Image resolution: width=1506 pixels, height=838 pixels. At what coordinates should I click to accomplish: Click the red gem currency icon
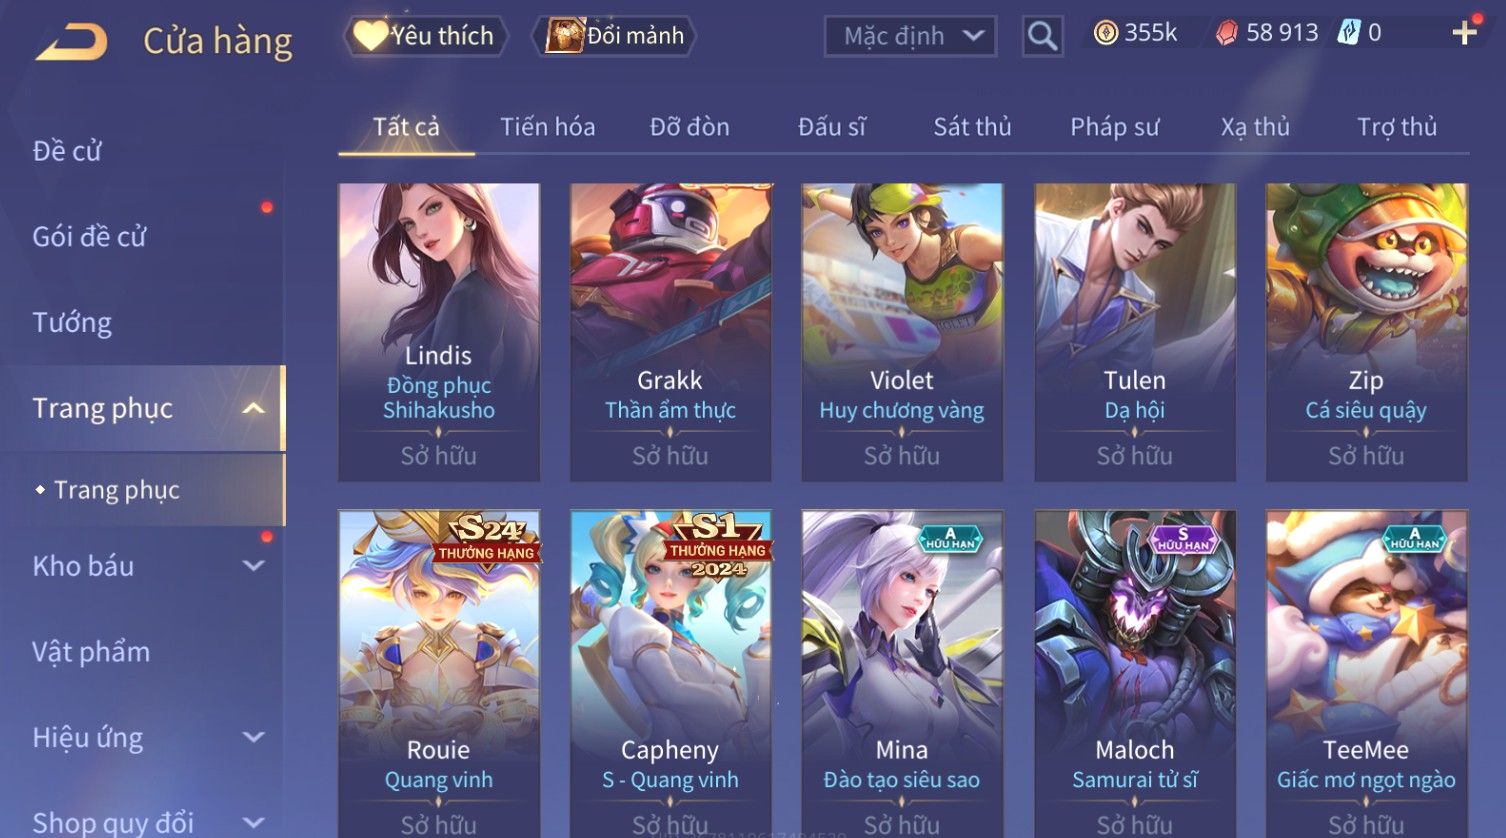tap(1227, 33)
